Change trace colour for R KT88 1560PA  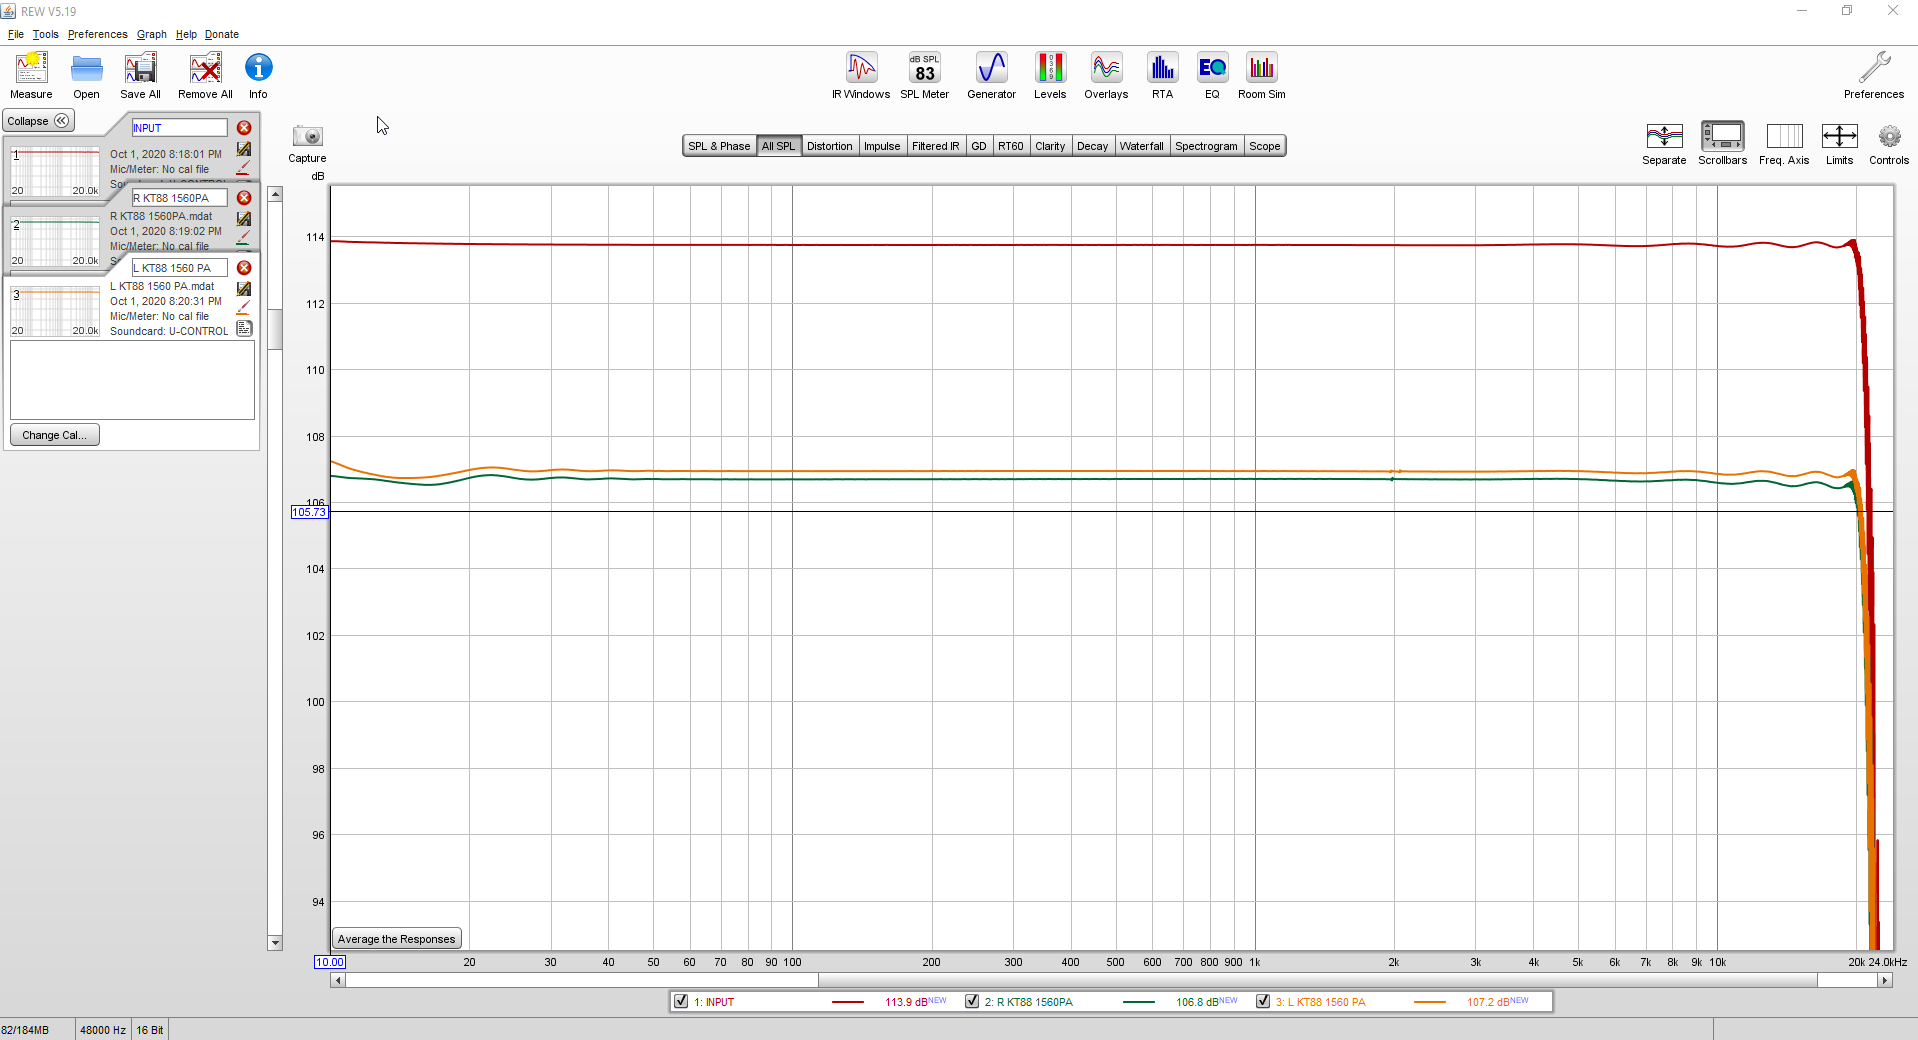tap(243, 238)
